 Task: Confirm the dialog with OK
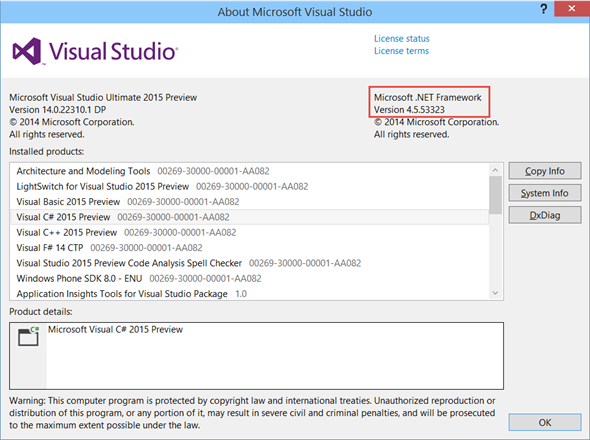point(545,422)
